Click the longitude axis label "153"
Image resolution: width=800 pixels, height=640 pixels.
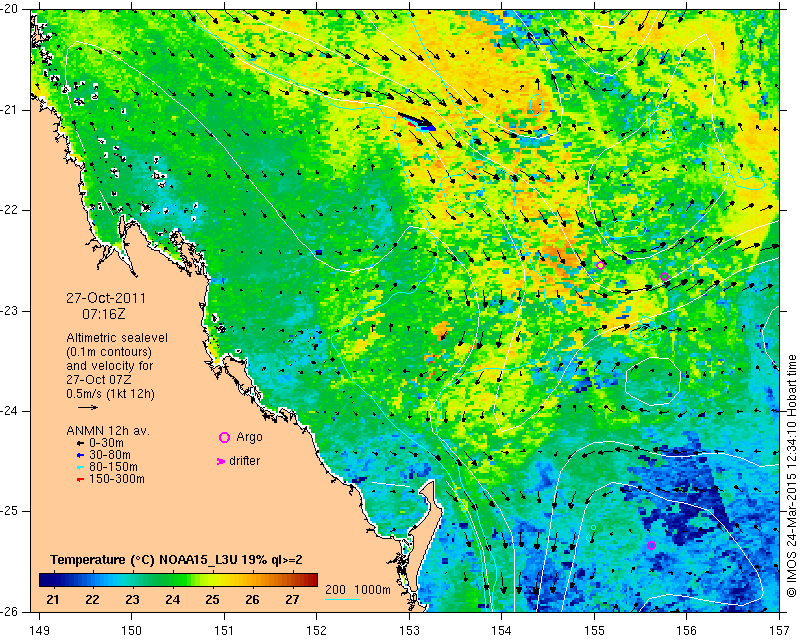[x=409, y=631]
